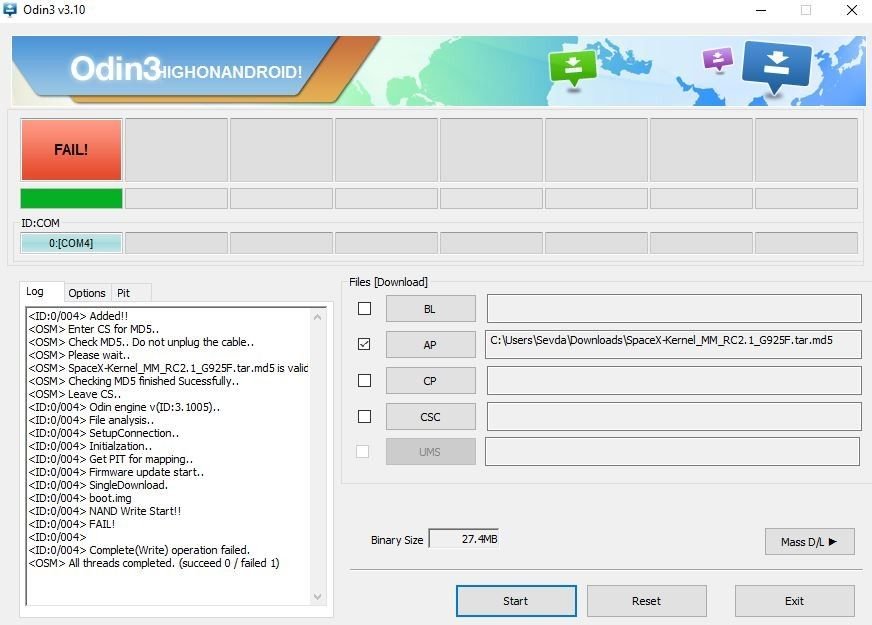
Task: Click the "Initialzation.." log line
Action: 90,446
